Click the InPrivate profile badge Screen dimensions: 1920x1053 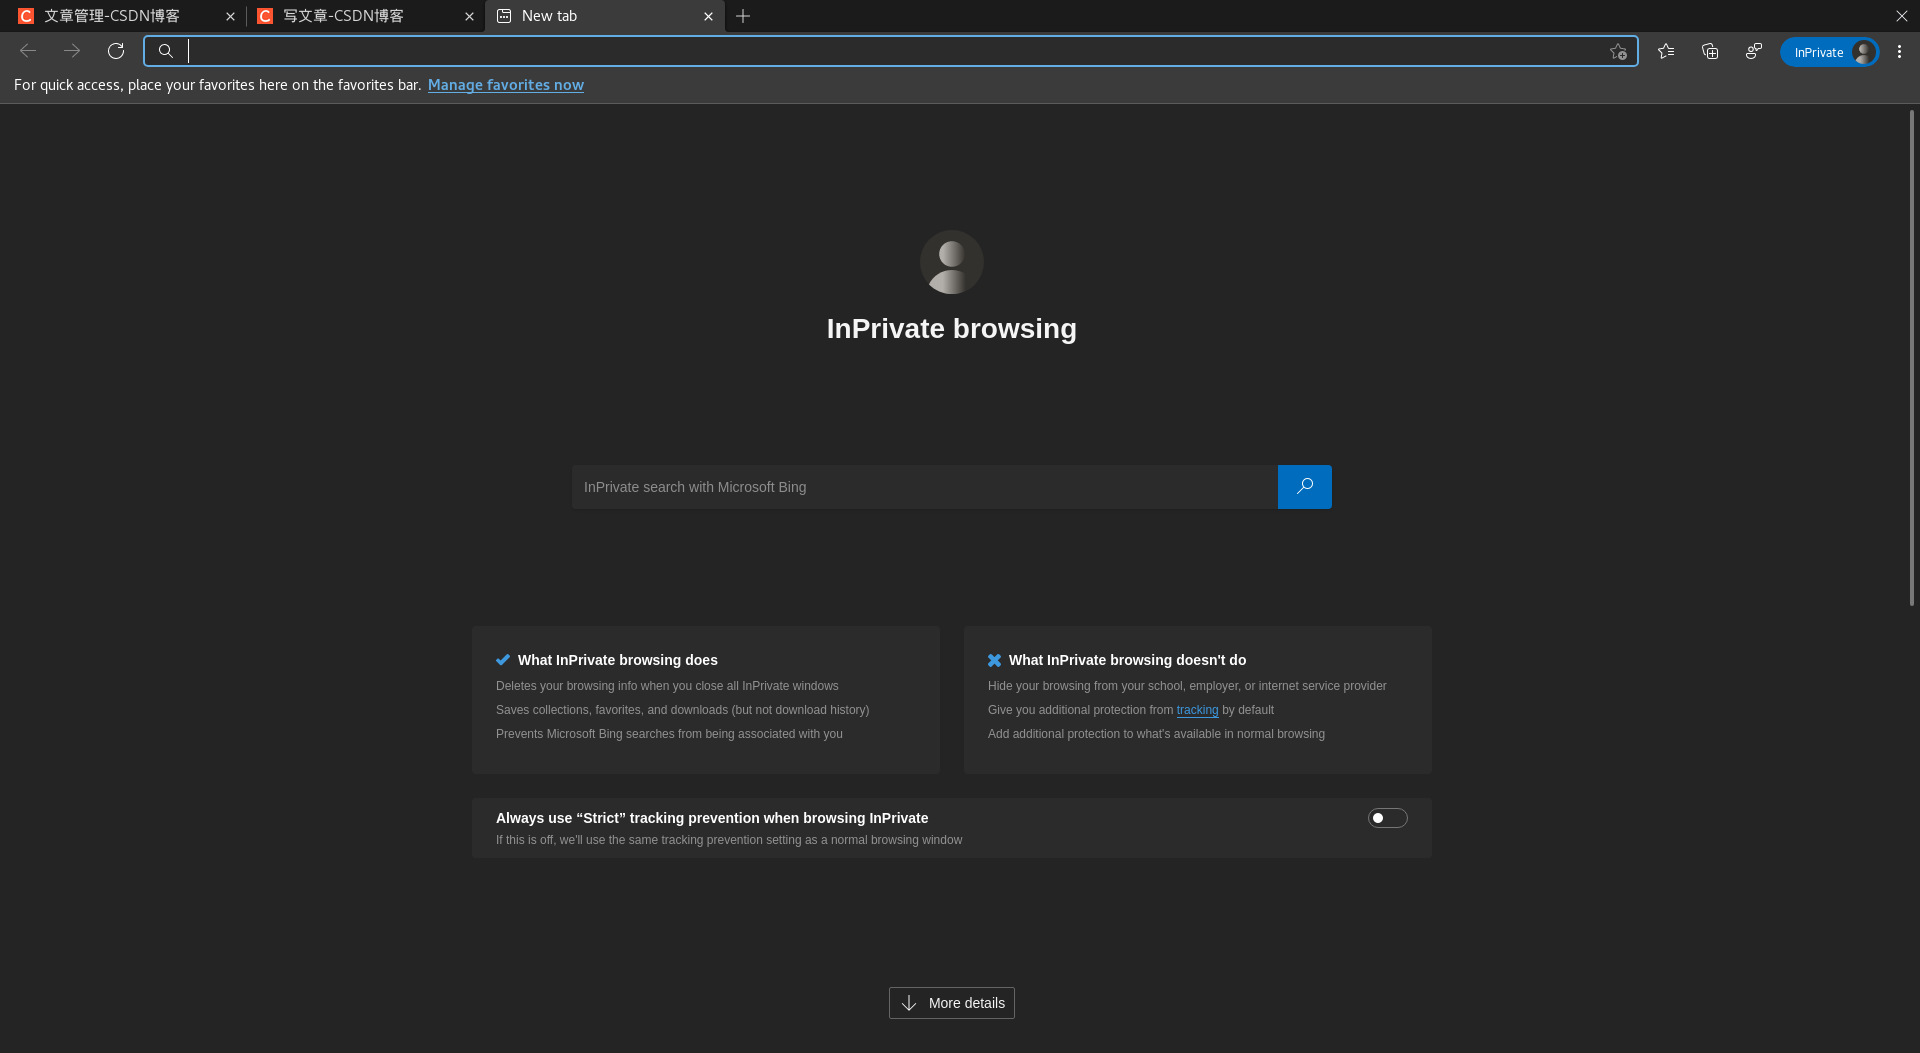[1829, 52]
